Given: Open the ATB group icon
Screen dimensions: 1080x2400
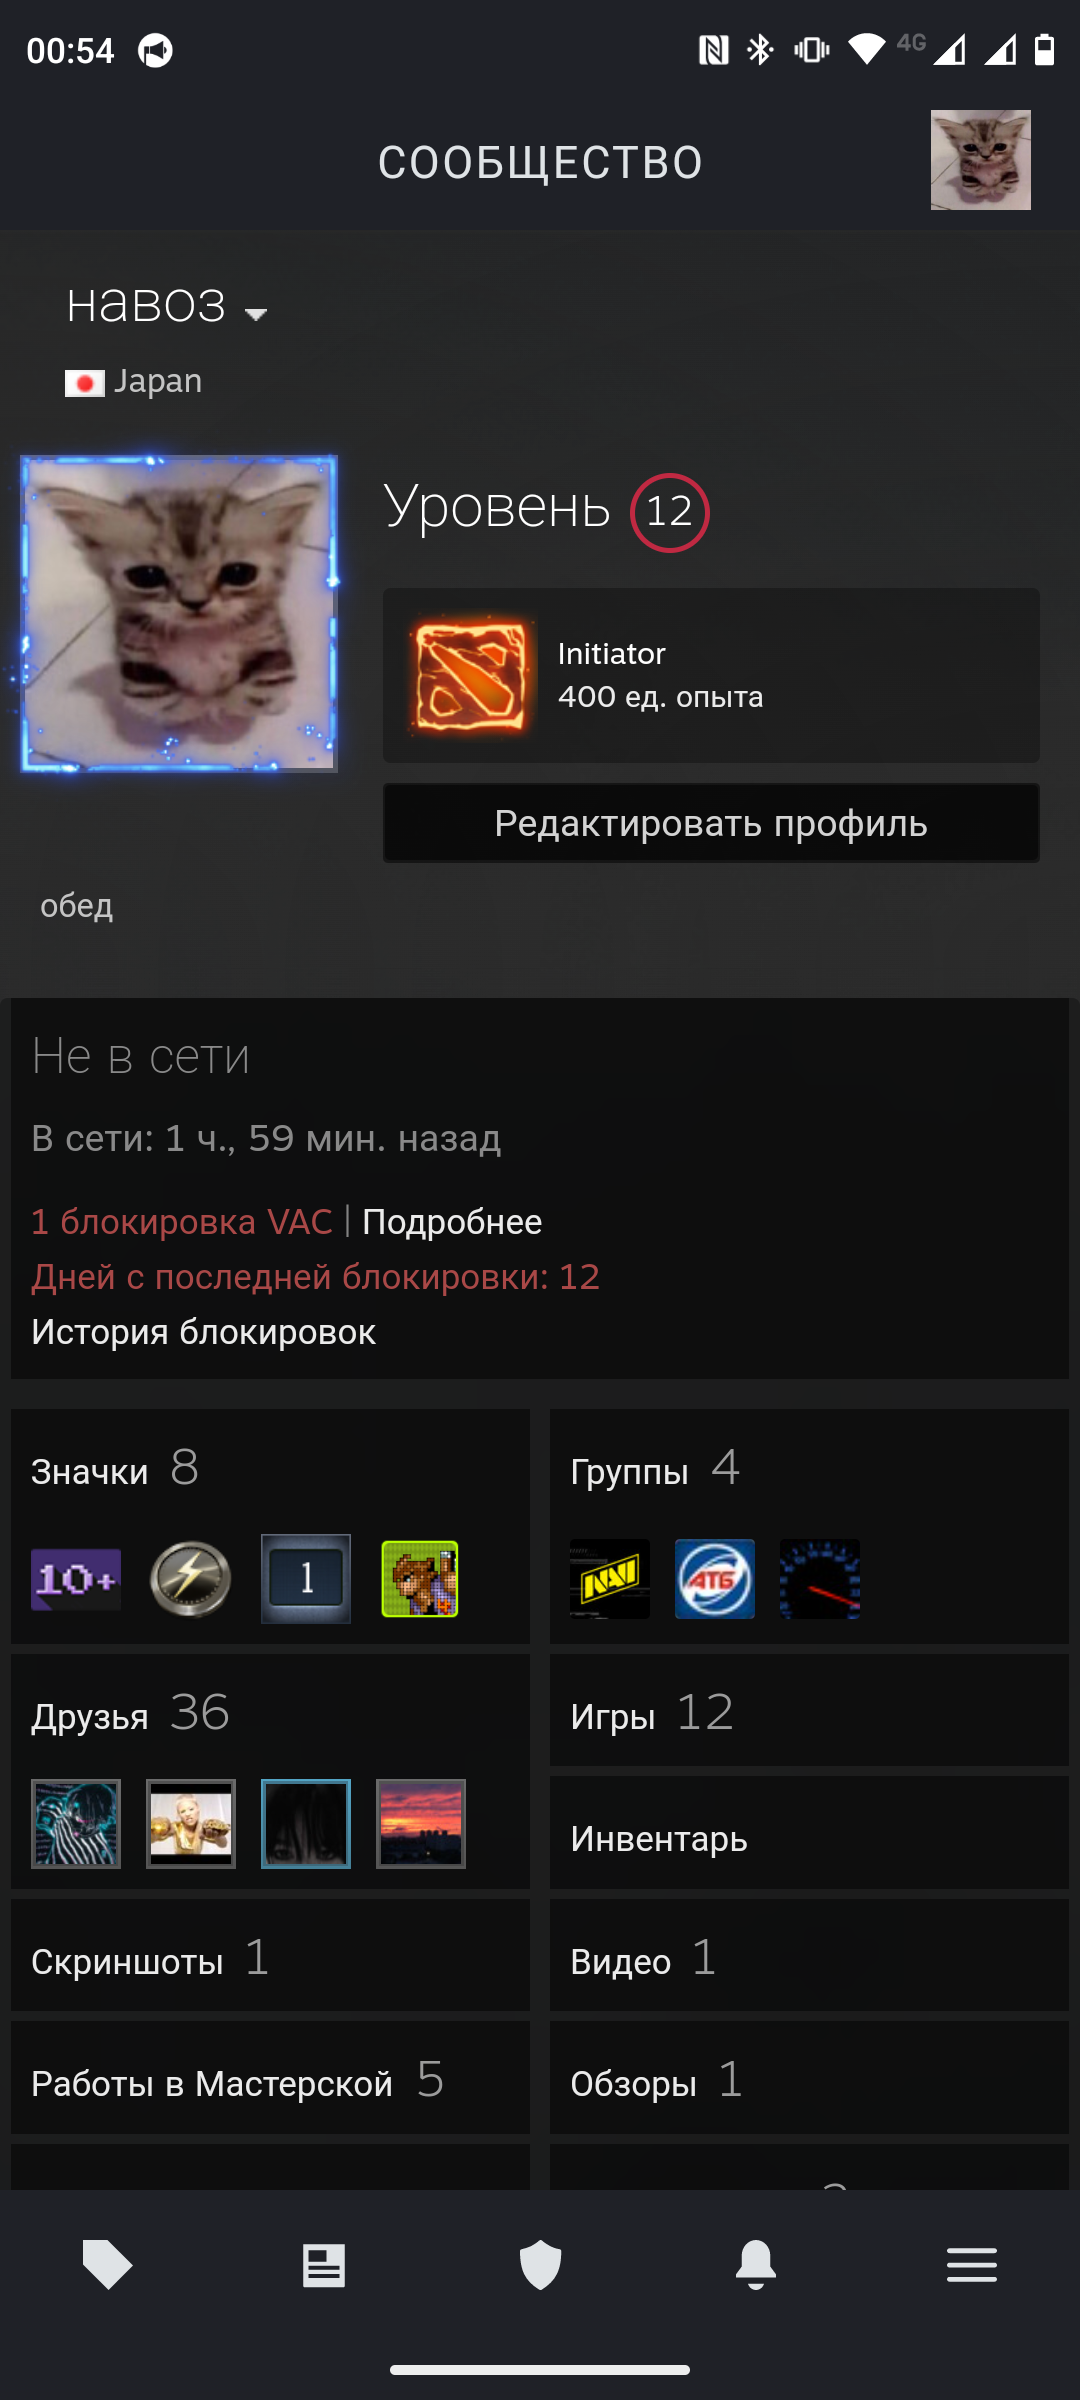Looking at the screenshot, I should click(715, 1579).
